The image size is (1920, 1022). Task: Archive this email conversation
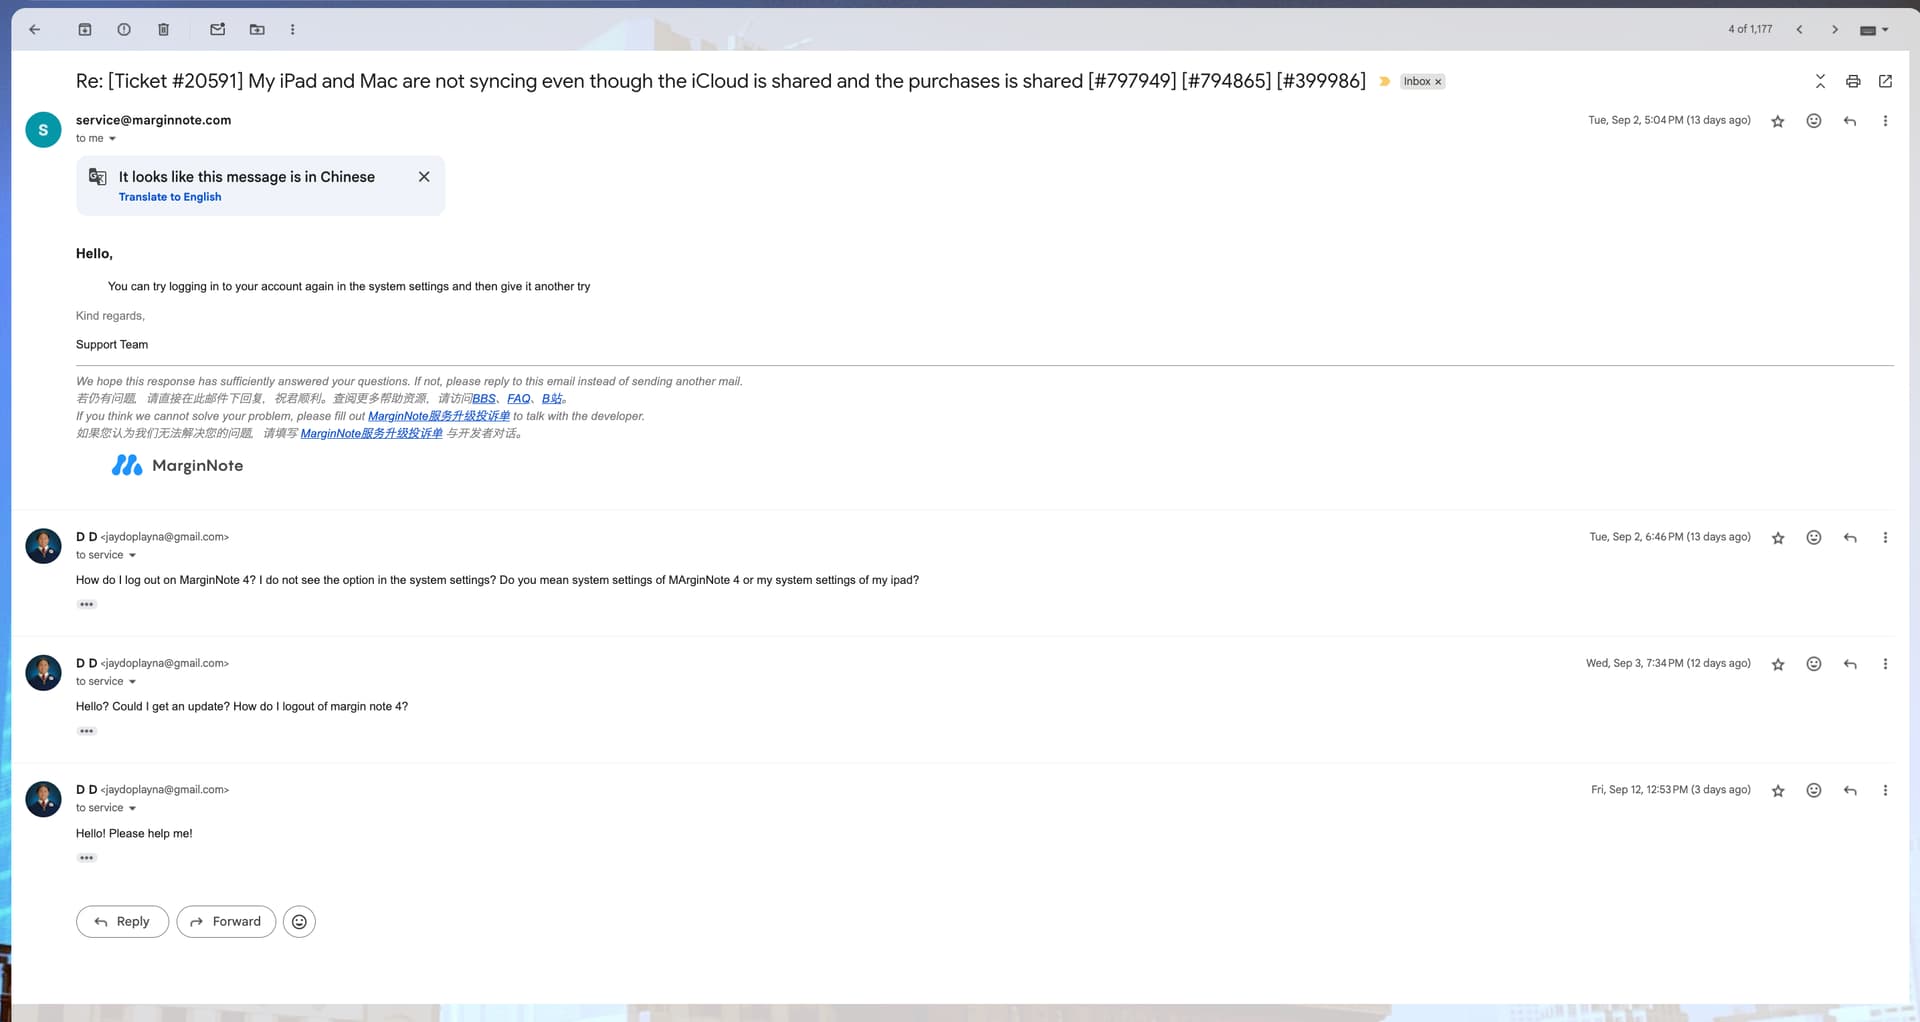[85, 29]
